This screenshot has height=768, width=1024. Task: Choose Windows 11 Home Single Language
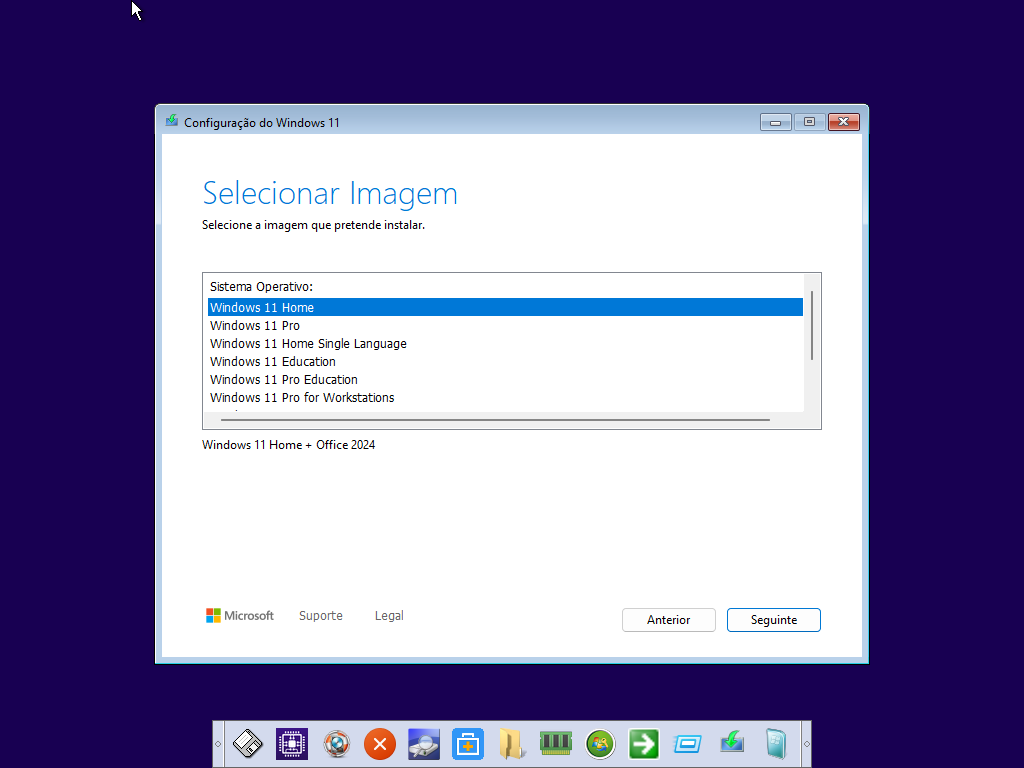pyautogui.click(x=505, y=344)
